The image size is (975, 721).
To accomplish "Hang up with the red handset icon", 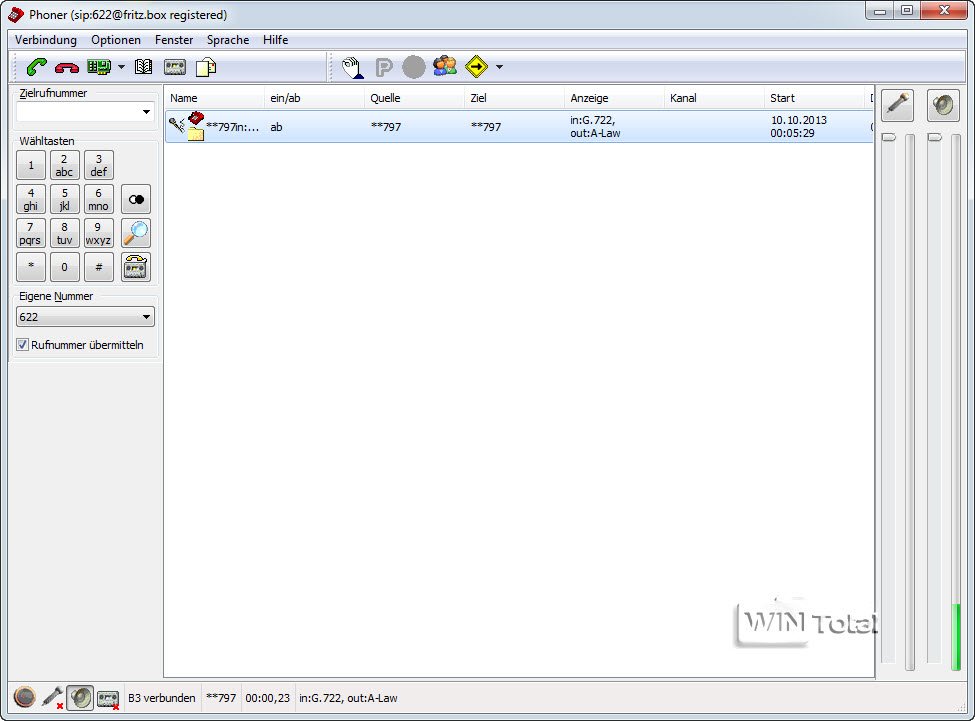I will [x=67, y=67].
